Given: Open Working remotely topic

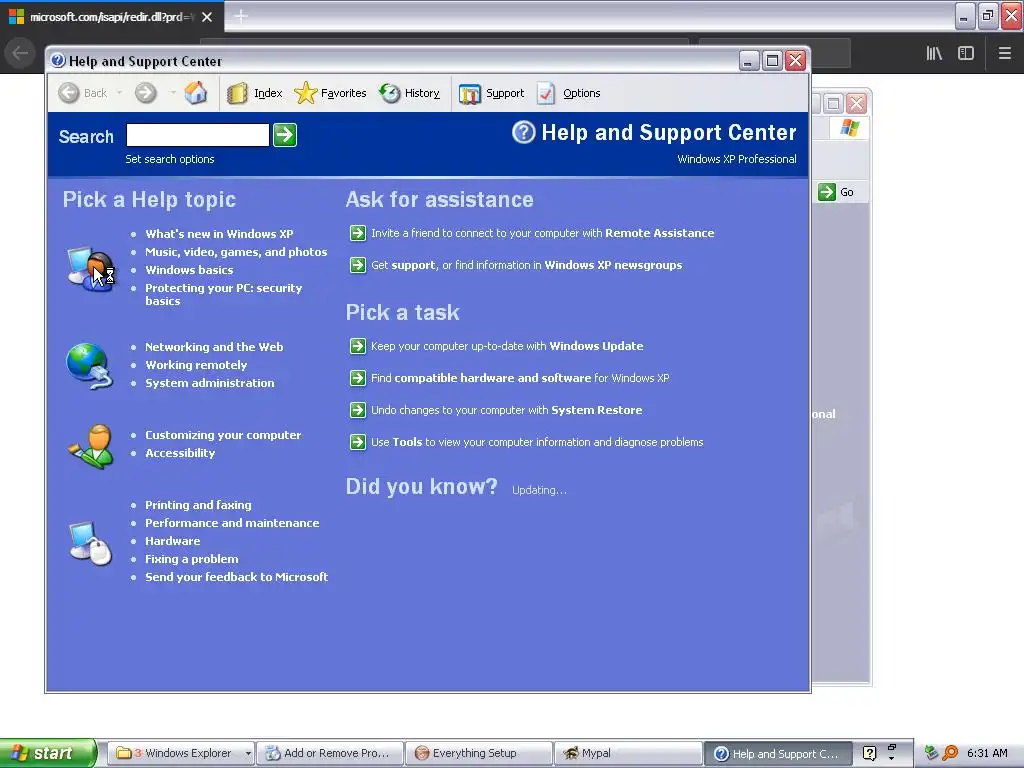Looking at the screenshot, I should click(196, 365).
